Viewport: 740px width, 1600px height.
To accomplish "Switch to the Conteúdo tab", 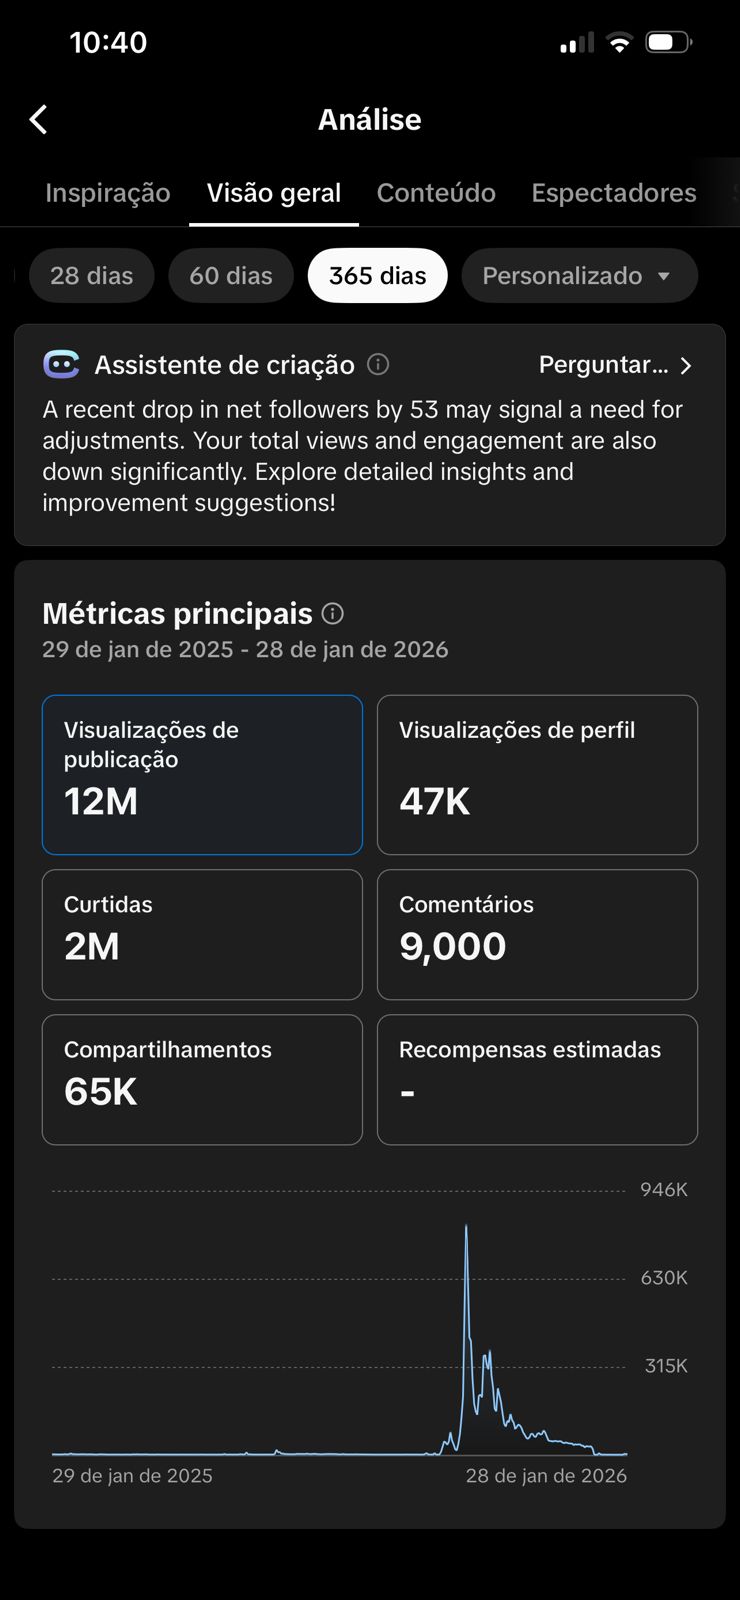I will tap(436, 193).
